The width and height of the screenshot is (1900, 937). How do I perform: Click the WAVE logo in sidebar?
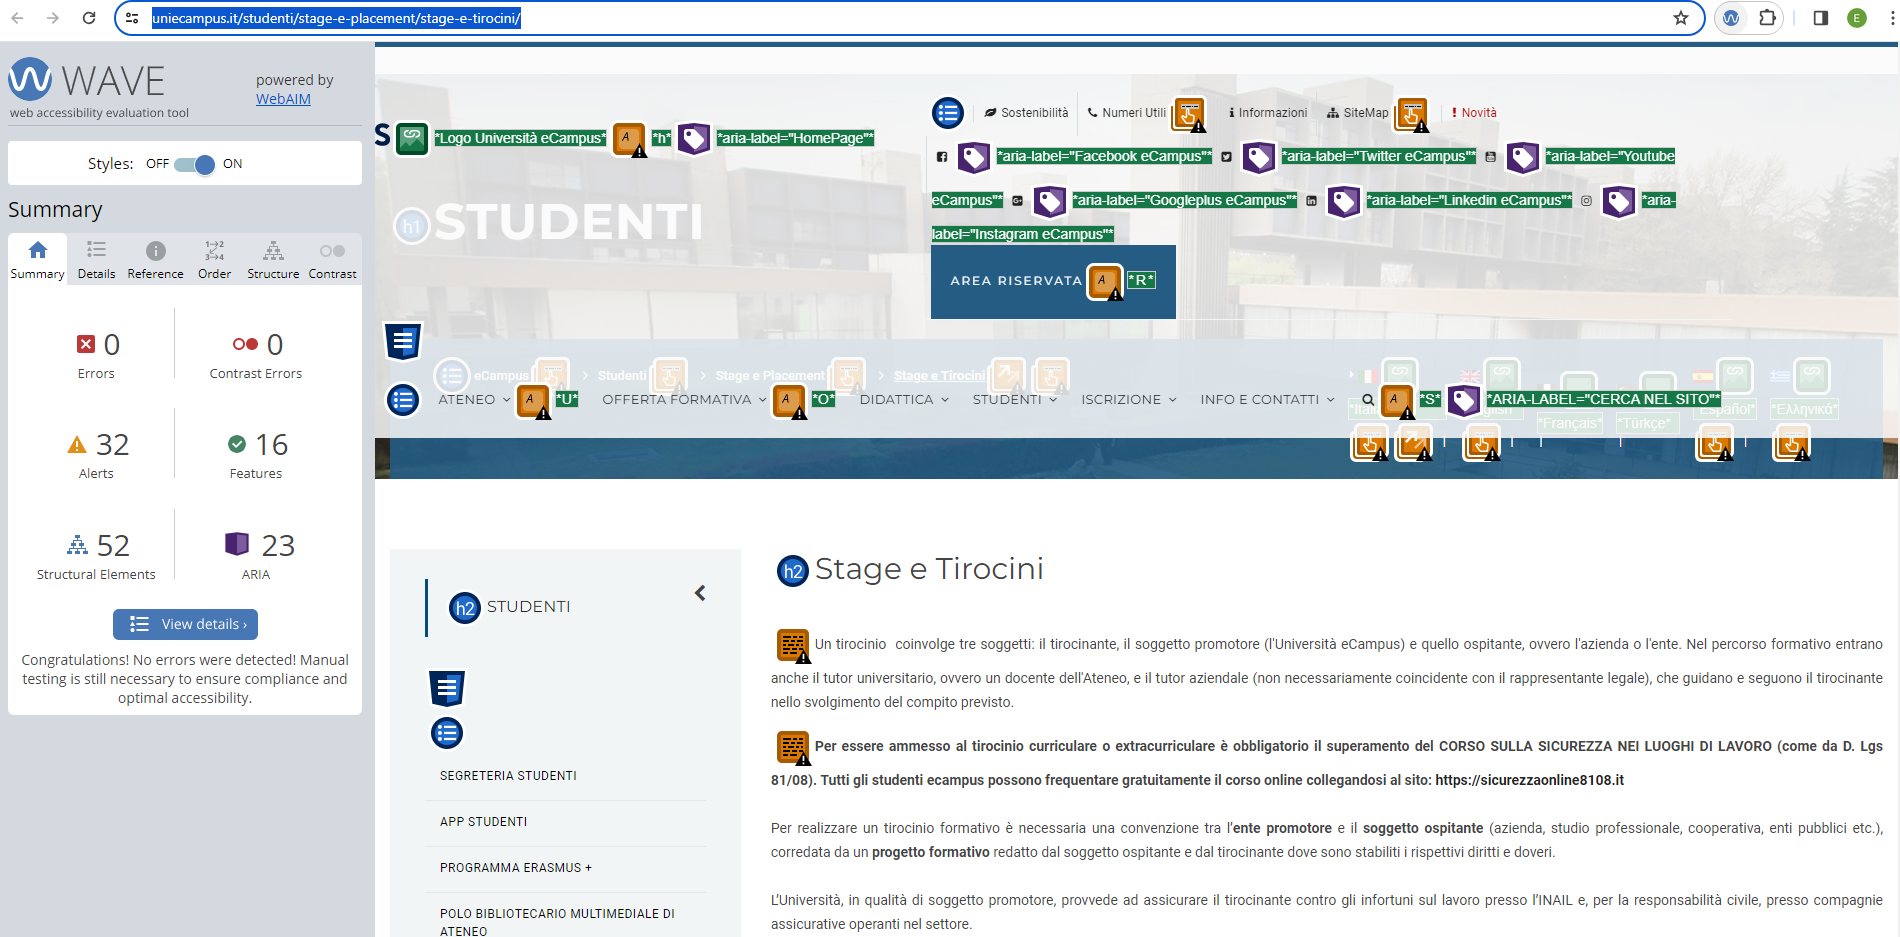coord(87,81)
